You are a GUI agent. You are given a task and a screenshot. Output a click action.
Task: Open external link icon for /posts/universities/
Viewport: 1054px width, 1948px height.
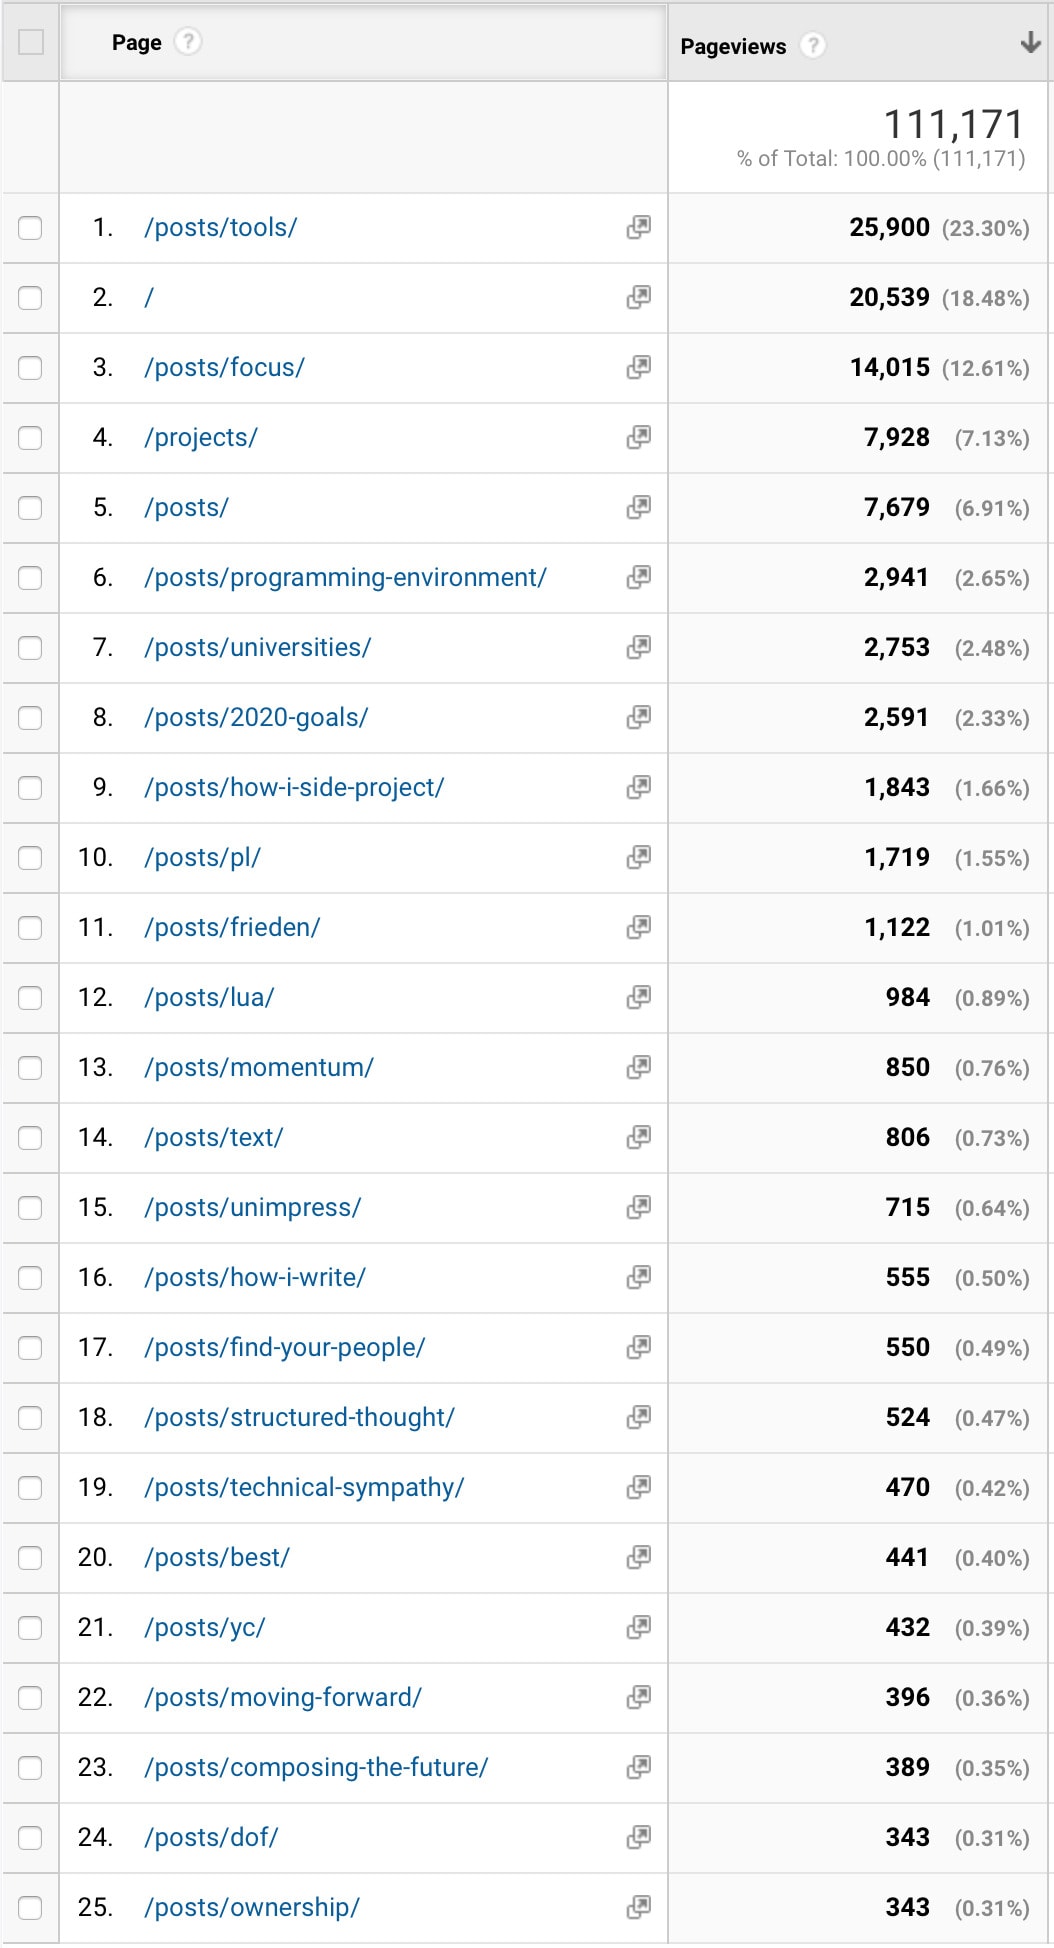pyautogui.click(x=638, y=648)
